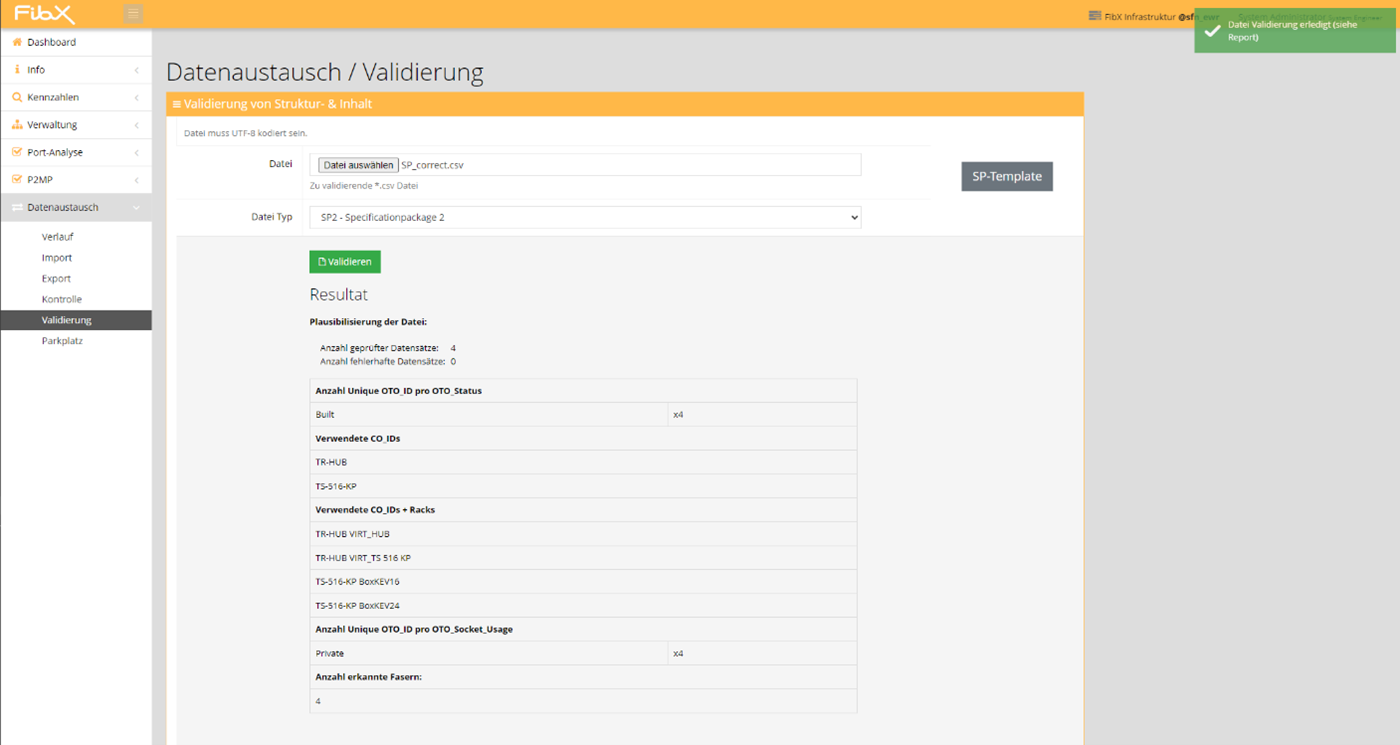Click the 'TS-516-KP BoxKEV16' row
1400x745 pixels.
(584, 582)
